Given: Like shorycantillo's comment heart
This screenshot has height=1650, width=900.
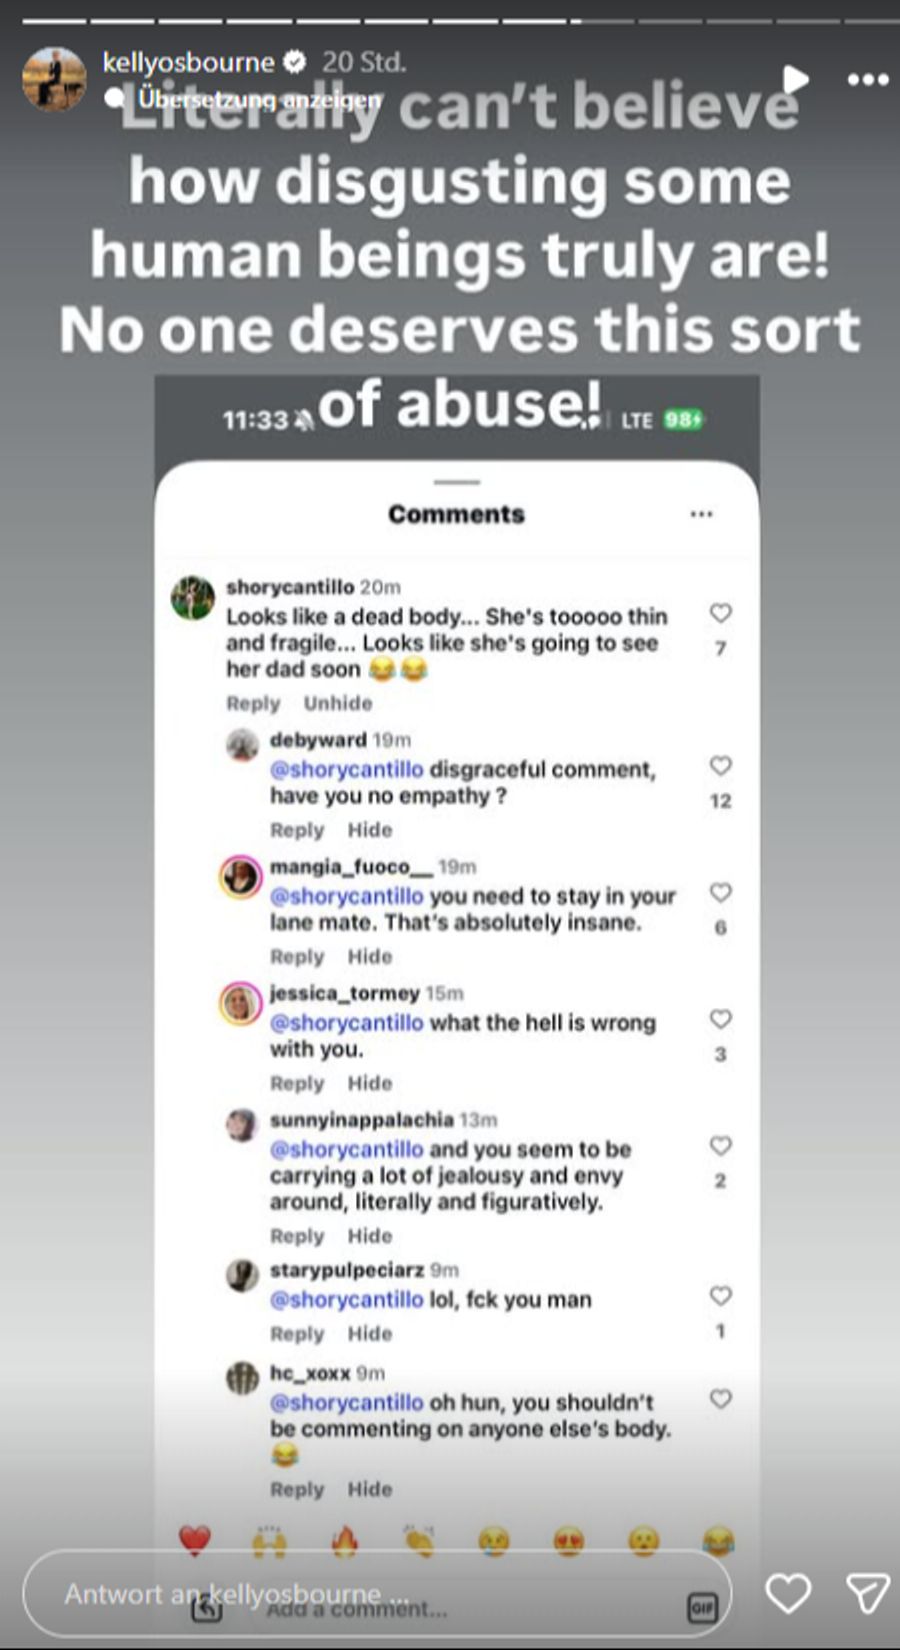Looking at the screenshot, I should 720,613.
